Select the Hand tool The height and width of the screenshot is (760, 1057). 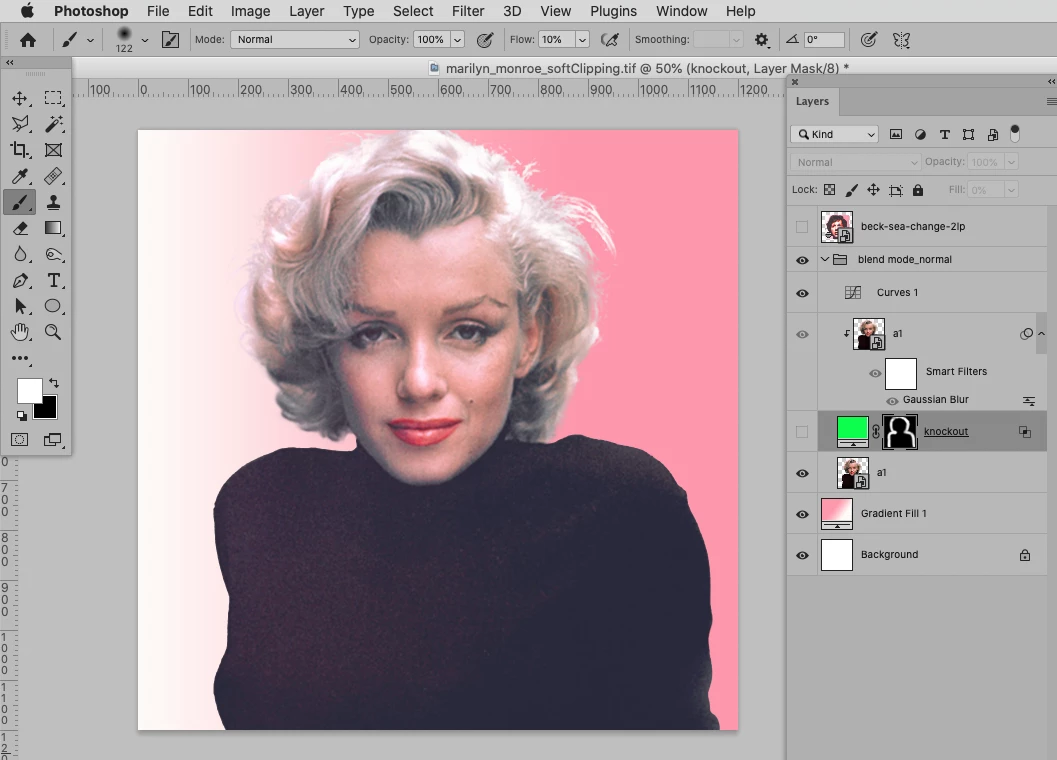20,332
